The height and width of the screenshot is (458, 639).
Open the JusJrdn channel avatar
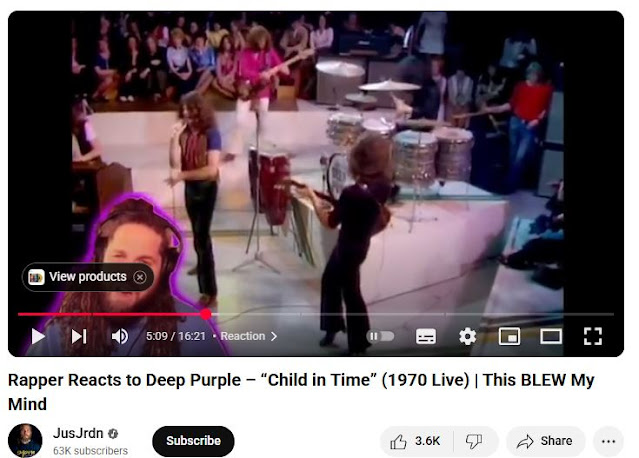(25, 440)
